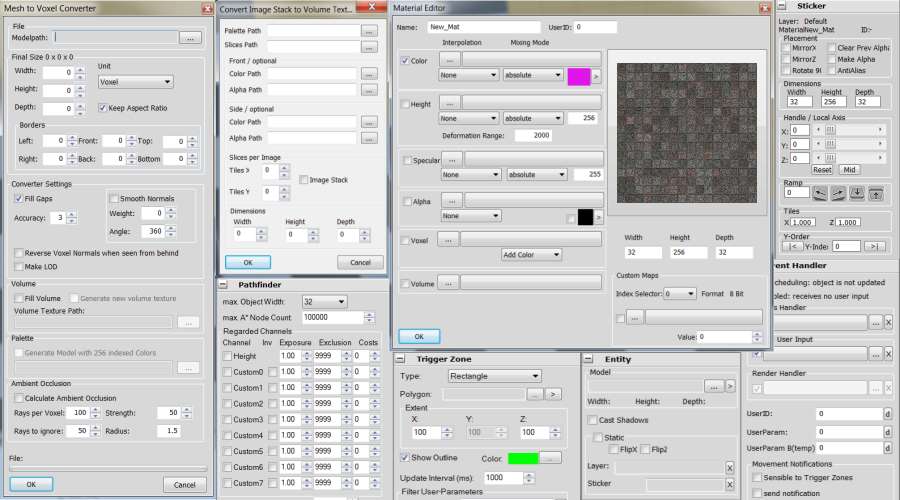Click the X axis handle slider thumb
The image size is (900, 500).
click(830, 130)
